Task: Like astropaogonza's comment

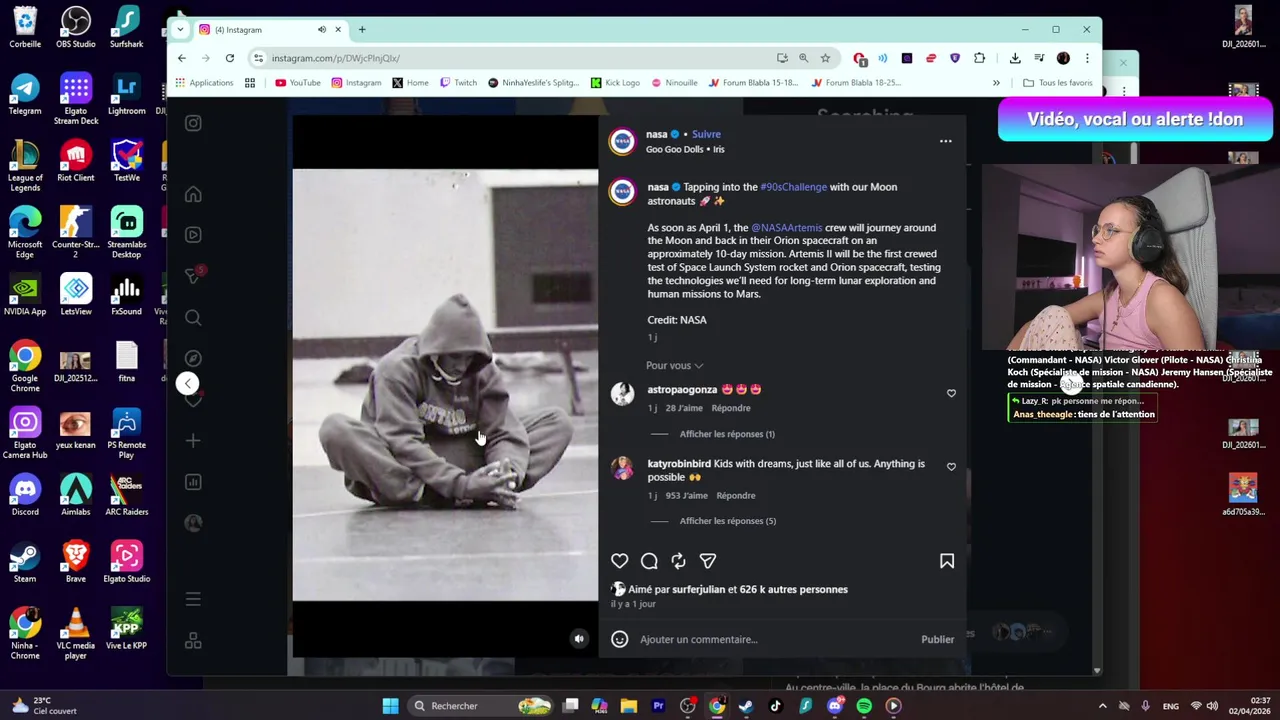Action: tap(951, 393)
